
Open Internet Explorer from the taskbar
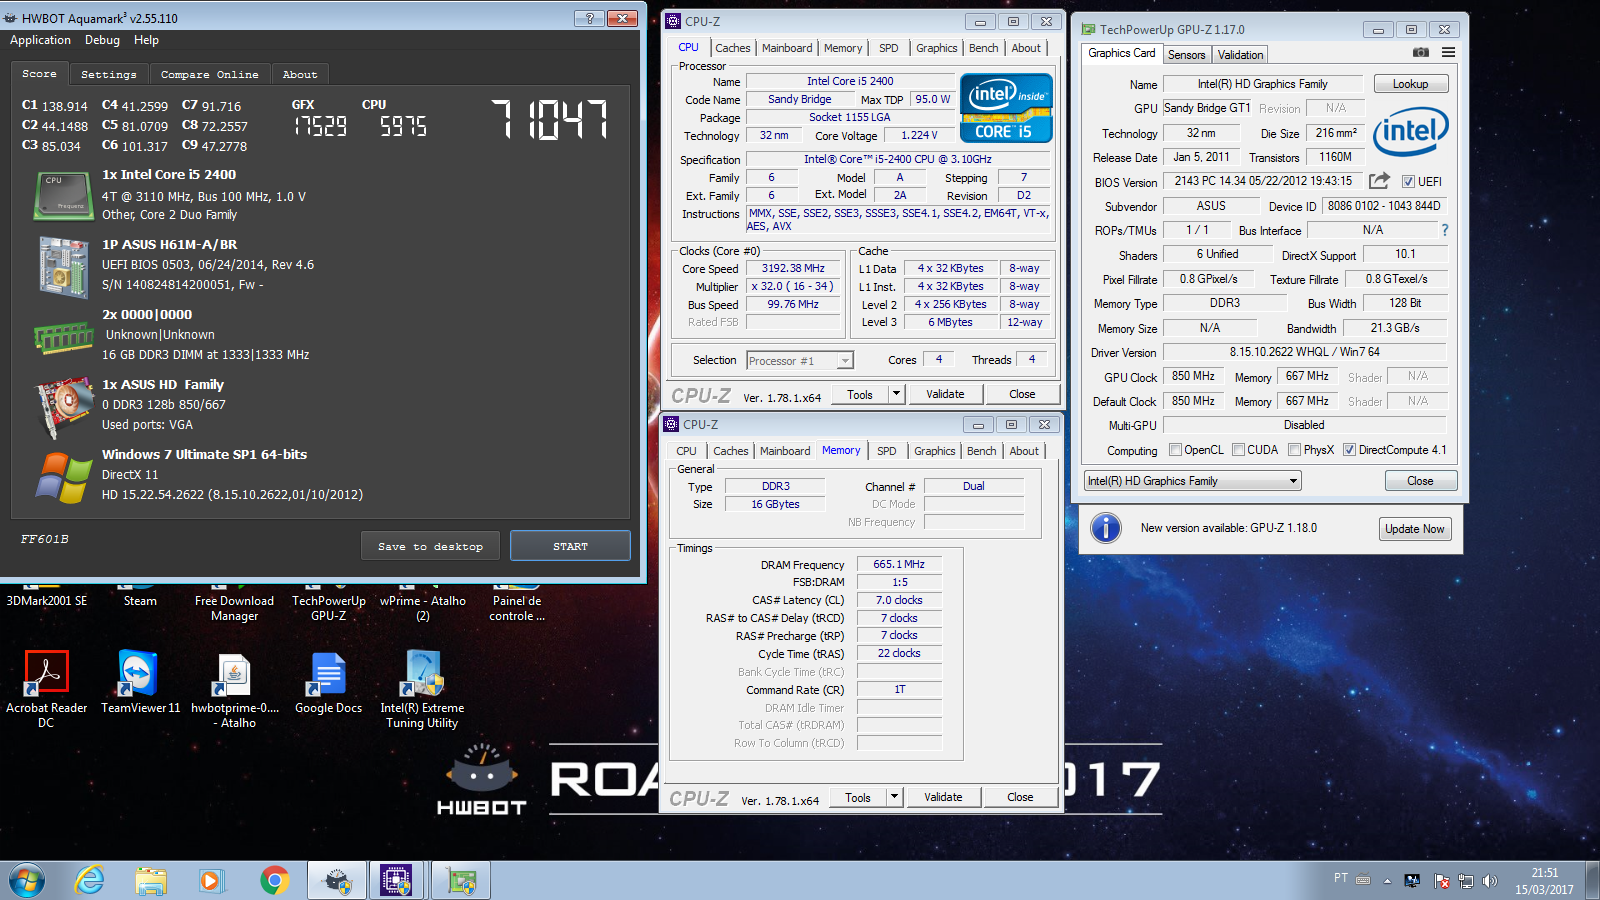click(x=90, y=880)
